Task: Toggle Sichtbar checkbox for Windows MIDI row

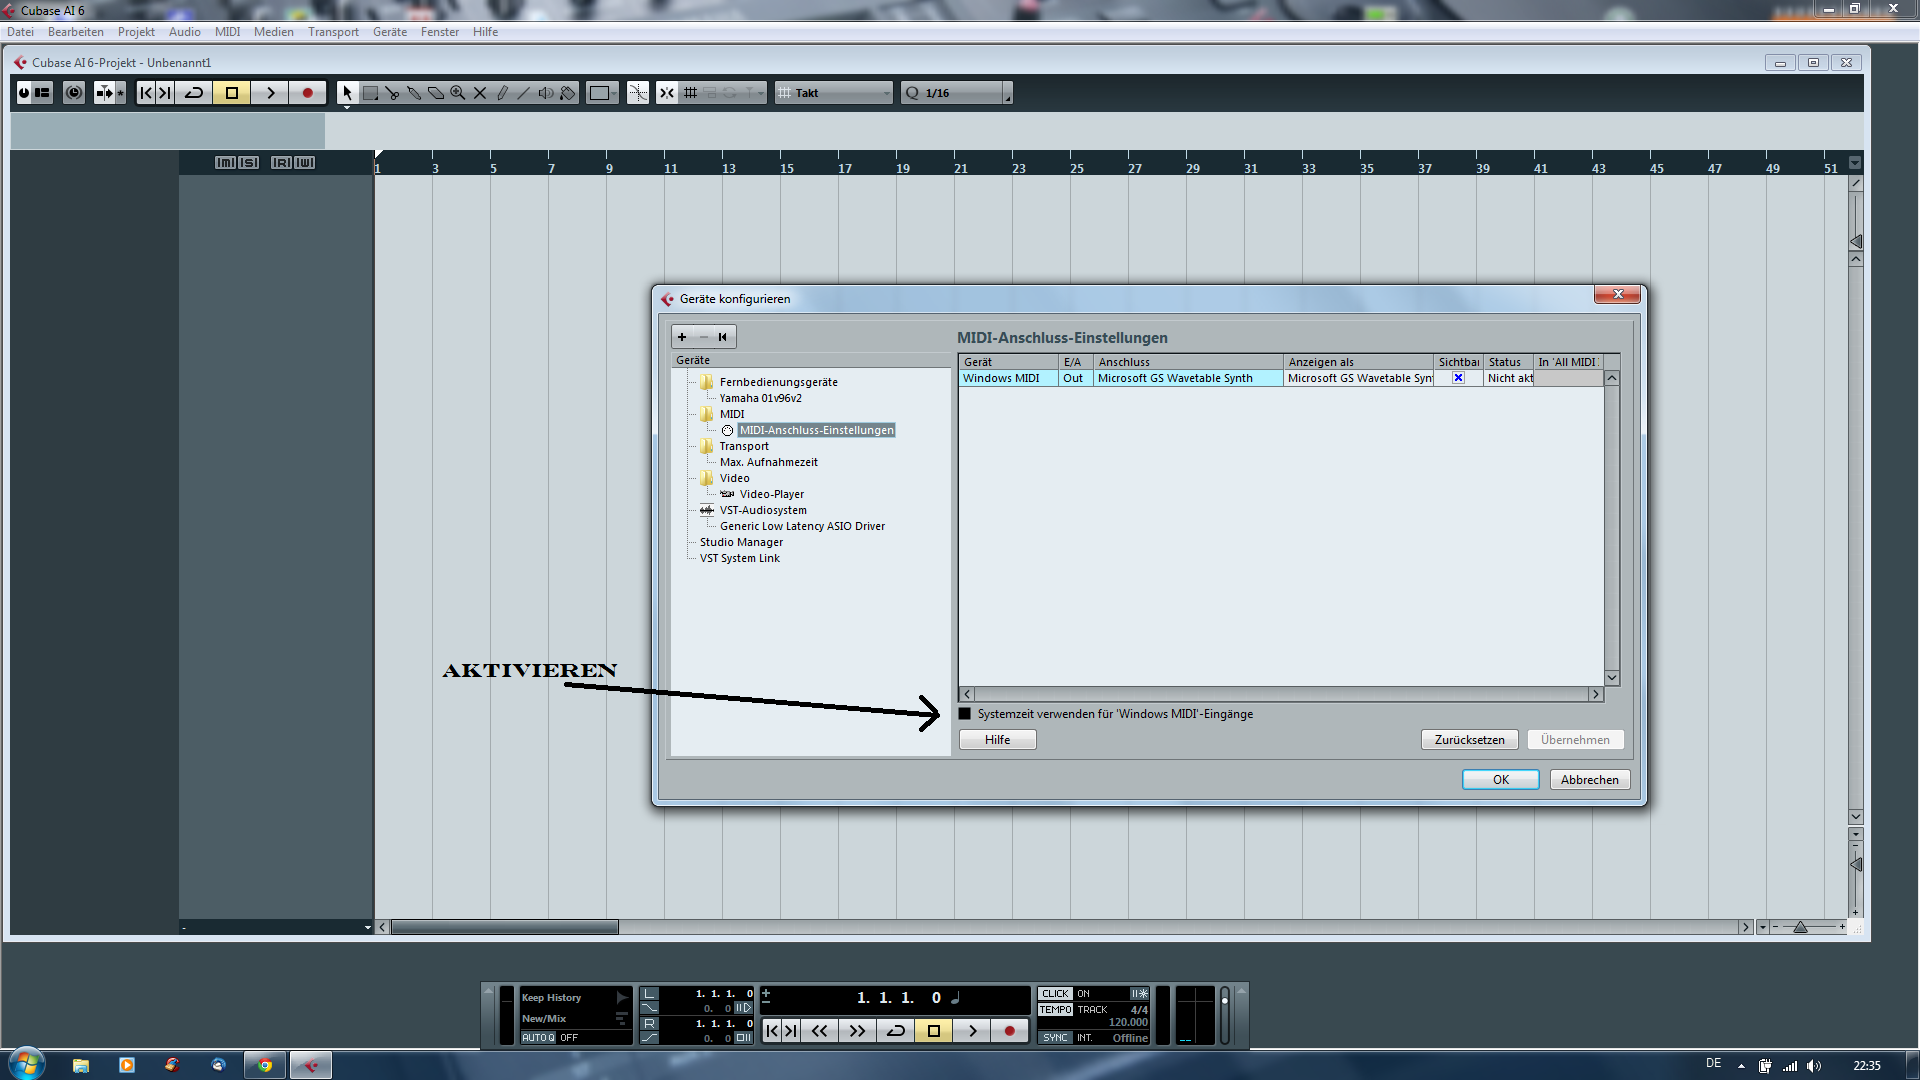Action: pyautogui.click(x=1458, y=378)
